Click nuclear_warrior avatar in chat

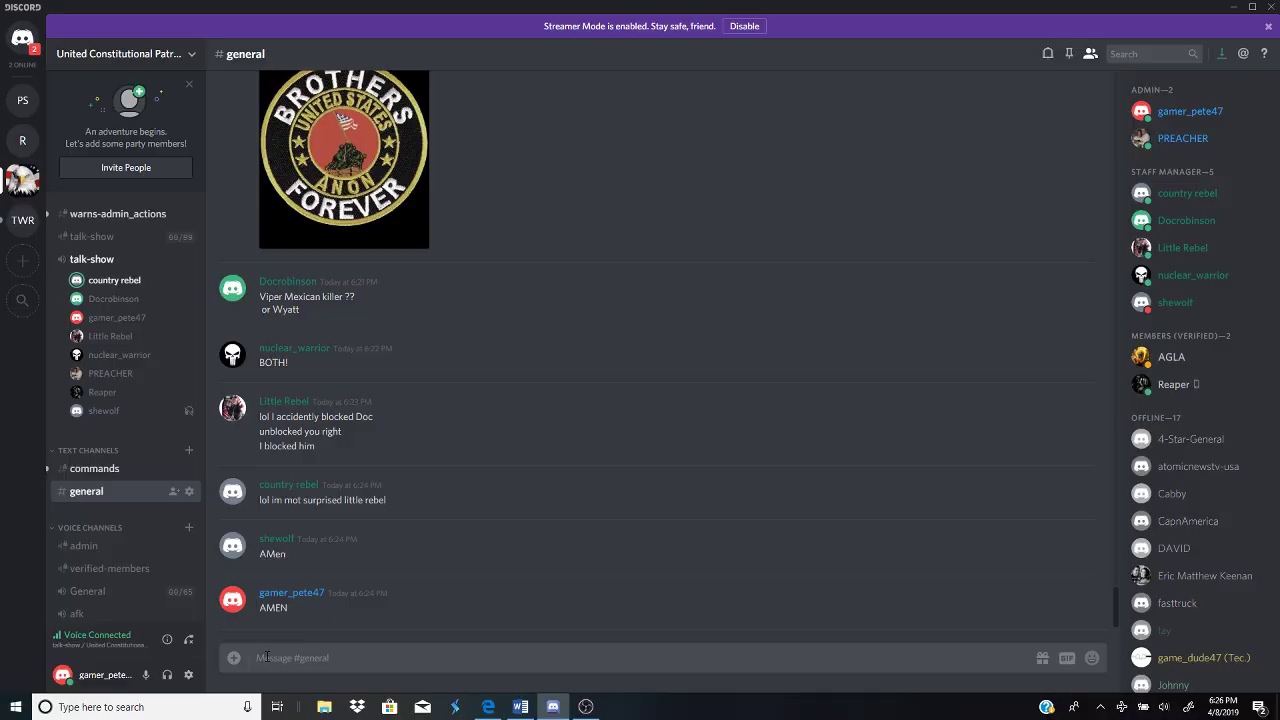233,354
